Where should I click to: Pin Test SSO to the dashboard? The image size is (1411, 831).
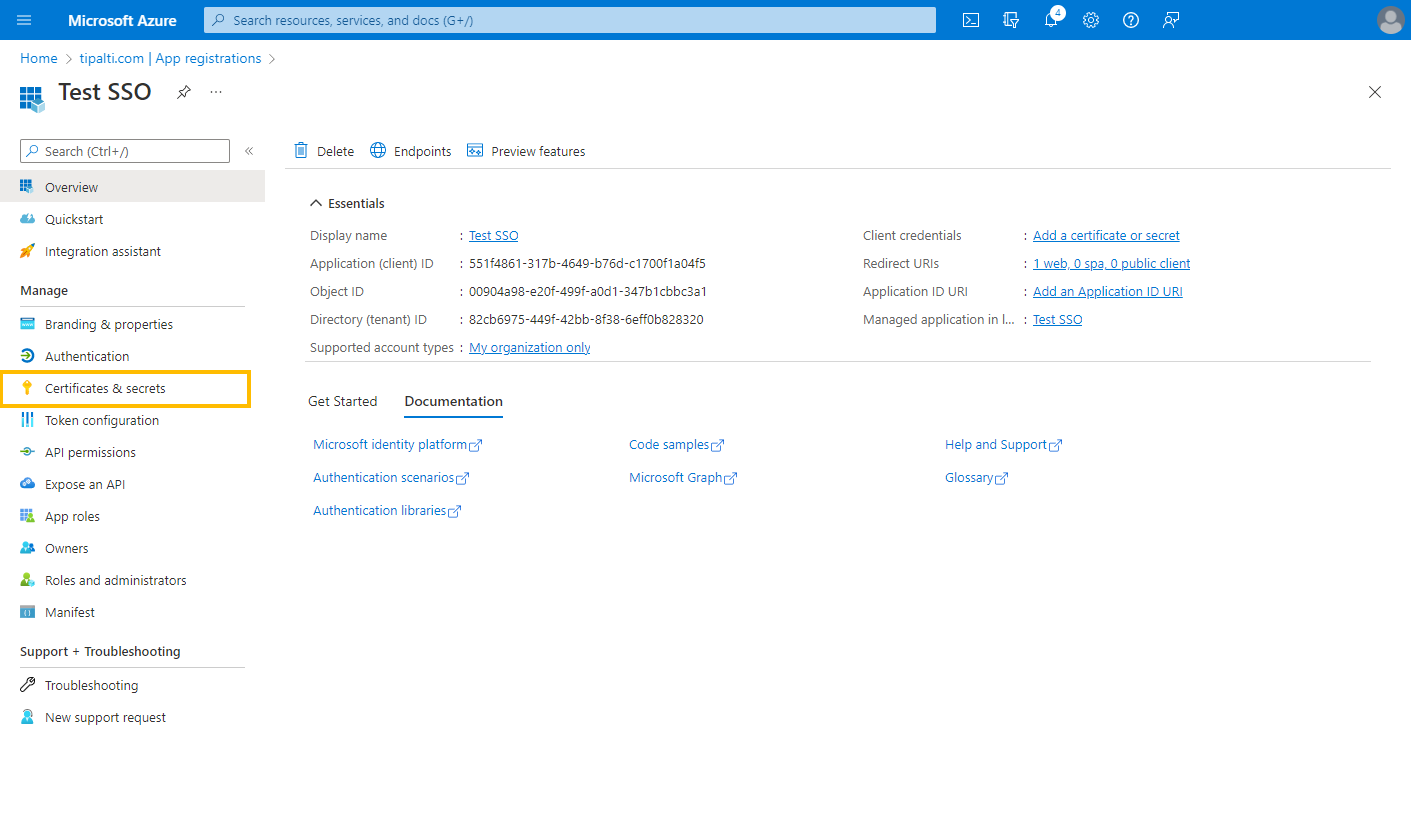click(x=183, y=91)
